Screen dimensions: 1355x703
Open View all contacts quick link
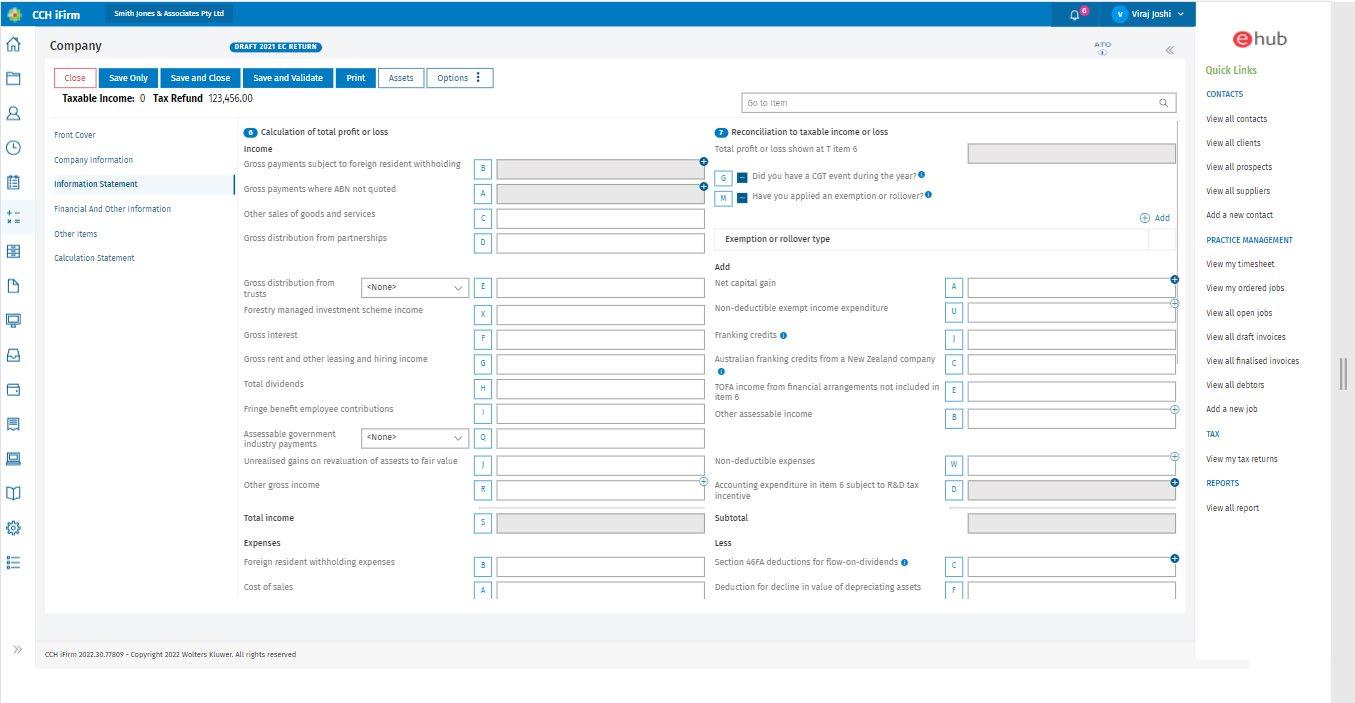[1236, 119]
